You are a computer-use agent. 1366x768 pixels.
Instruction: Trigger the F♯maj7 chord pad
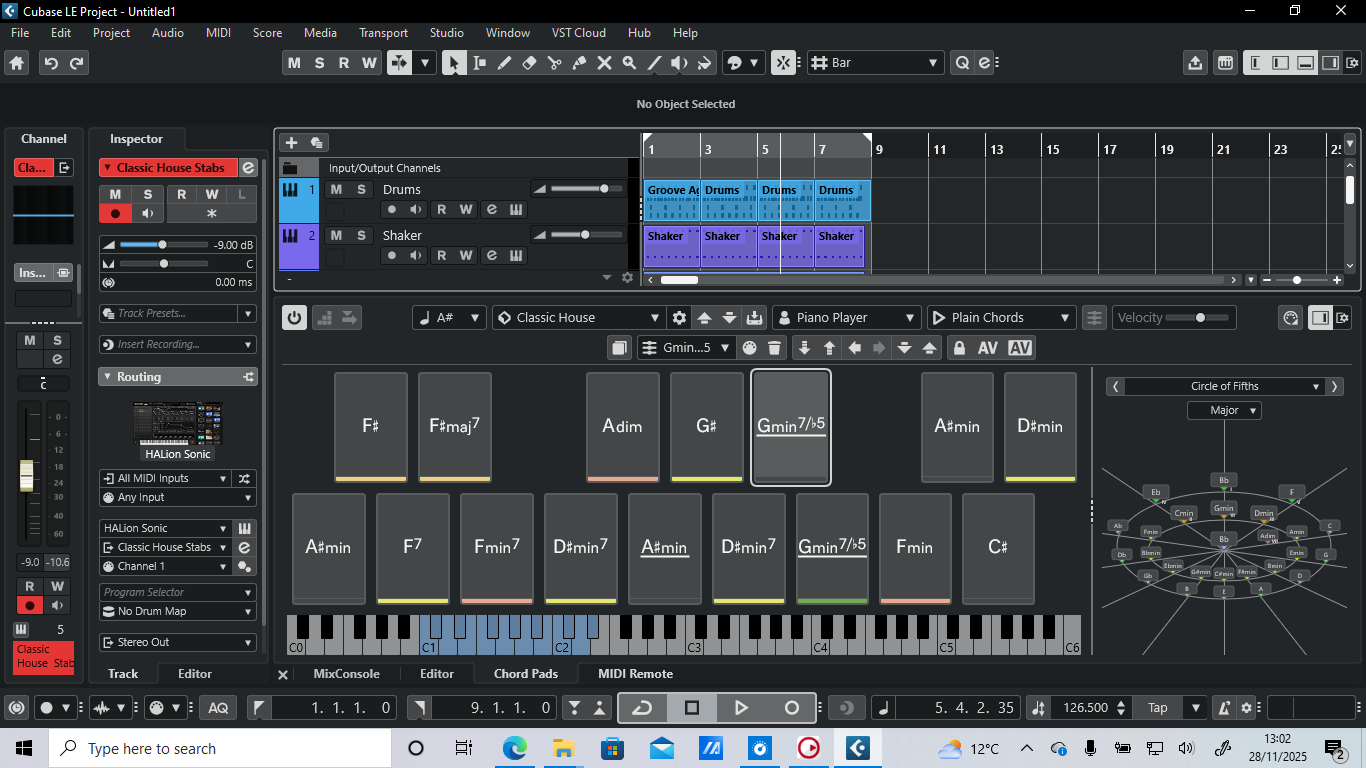(455, 426)
